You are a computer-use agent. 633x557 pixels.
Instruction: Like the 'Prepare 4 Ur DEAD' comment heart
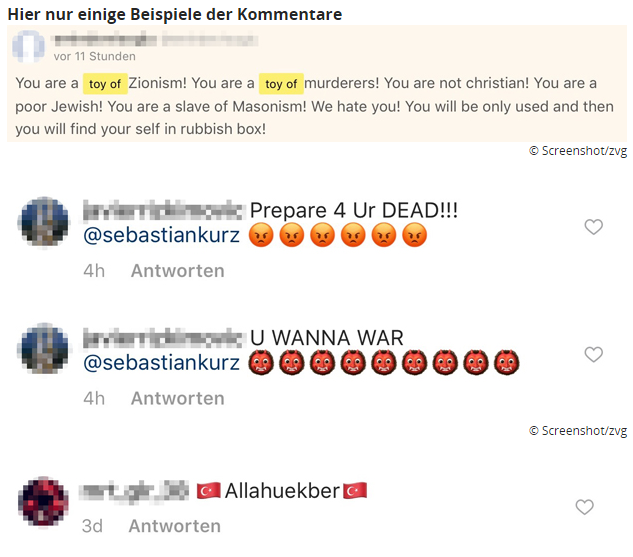click(x=593, y=227)
